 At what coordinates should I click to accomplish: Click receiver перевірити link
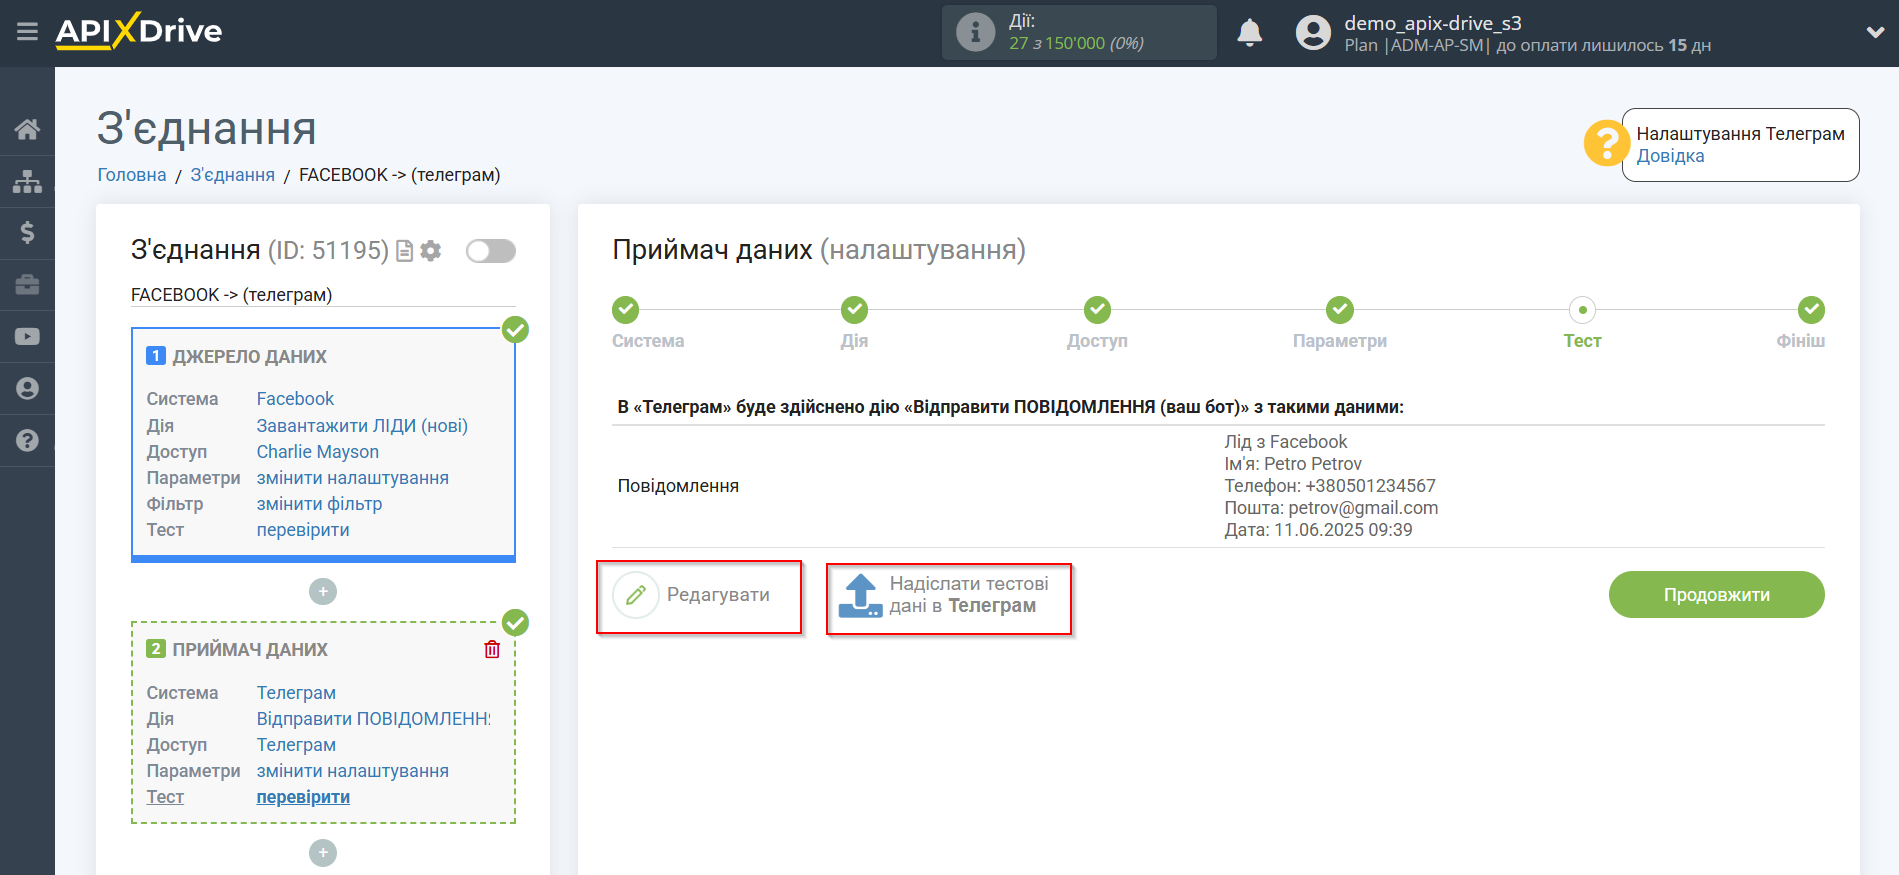coord(303,797)
